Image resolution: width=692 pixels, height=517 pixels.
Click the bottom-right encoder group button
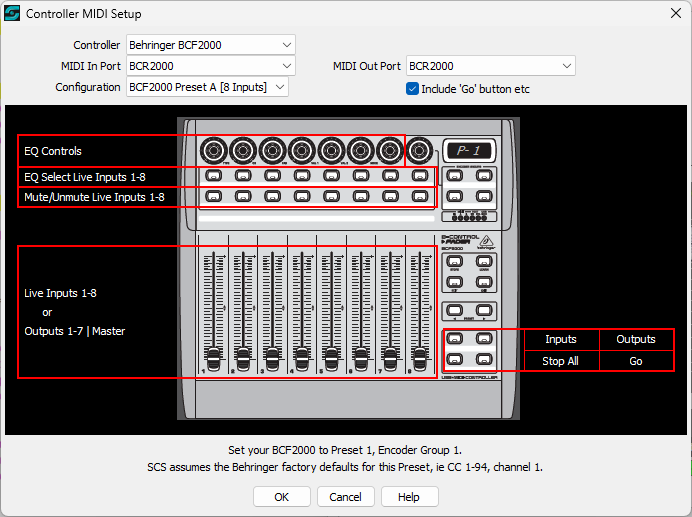point(484,196)
